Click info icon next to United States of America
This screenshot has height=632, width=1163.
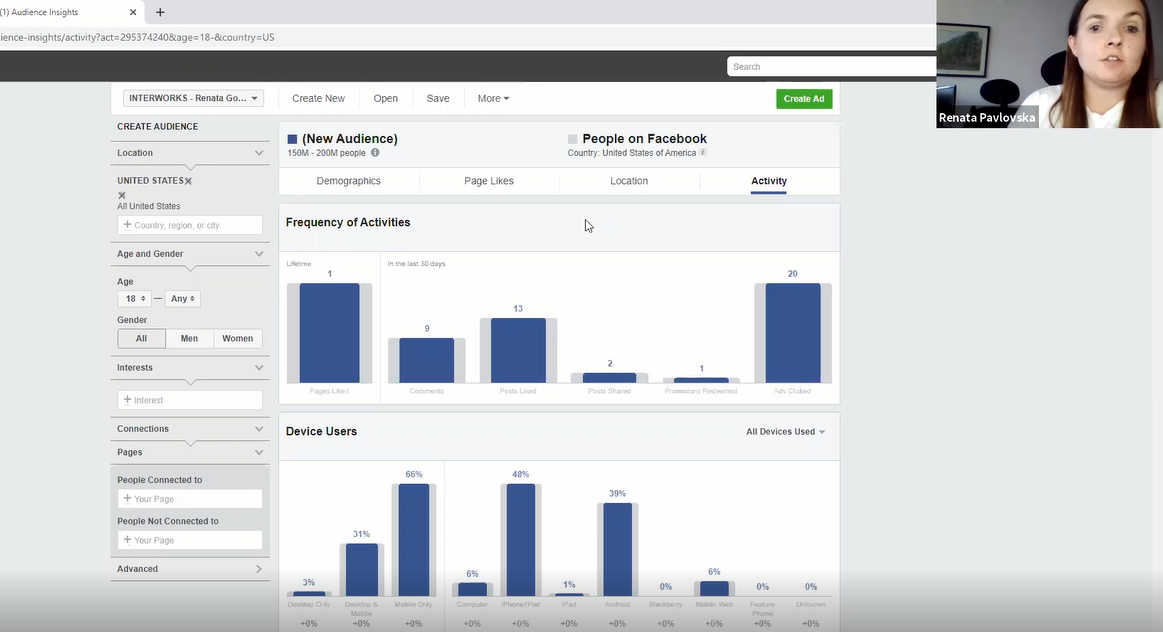(x=703, y=153)
